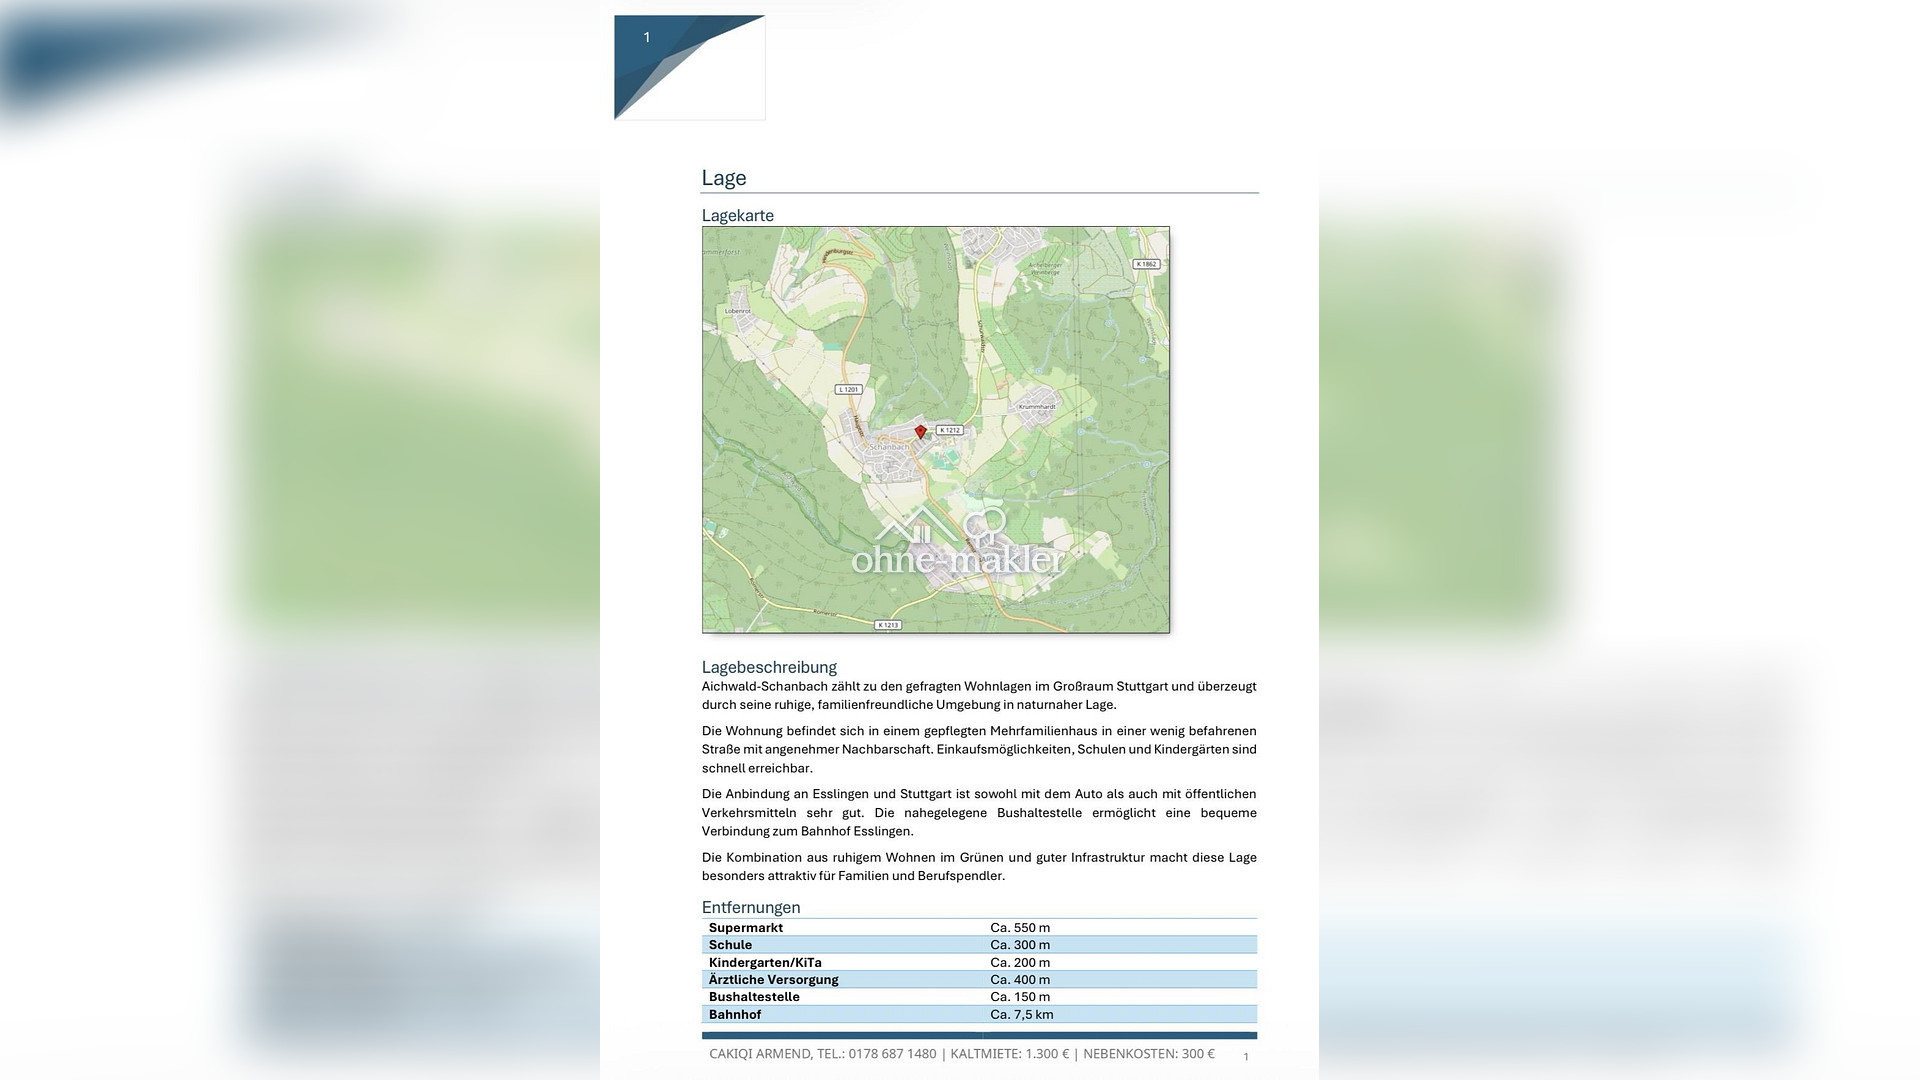
Task: Select the 'Lage' heading text
Action: 724,178
